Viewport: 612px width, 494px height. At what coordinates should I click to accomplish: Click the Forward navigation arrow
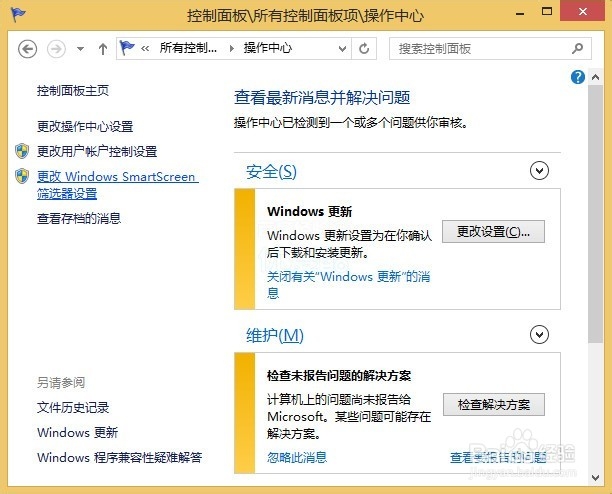click(56, 49)
